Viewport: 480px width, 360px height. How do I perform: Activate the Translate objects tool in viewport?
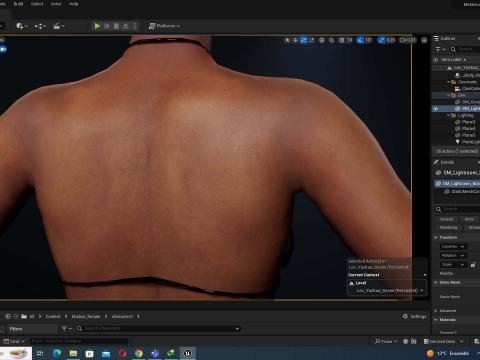click(x=295, y=40)
